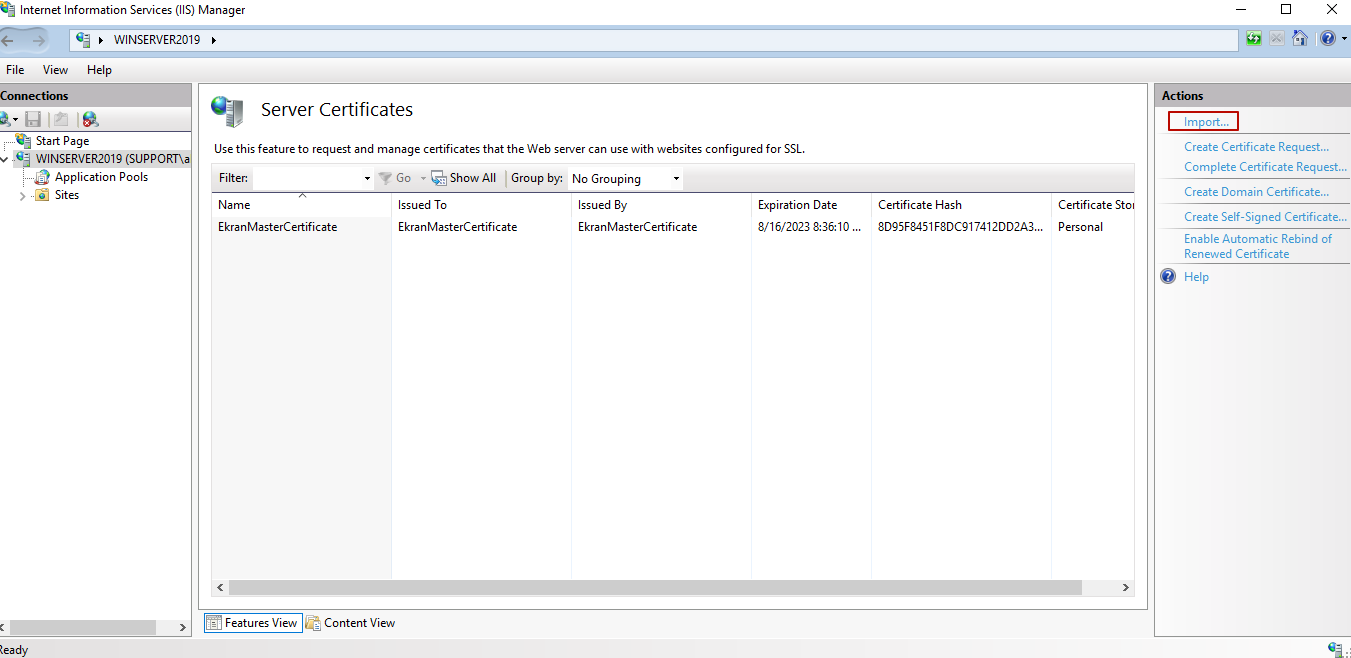Click the Help icon beside Help in Actions pane

pyautogui.click(x=1167, y=276)
